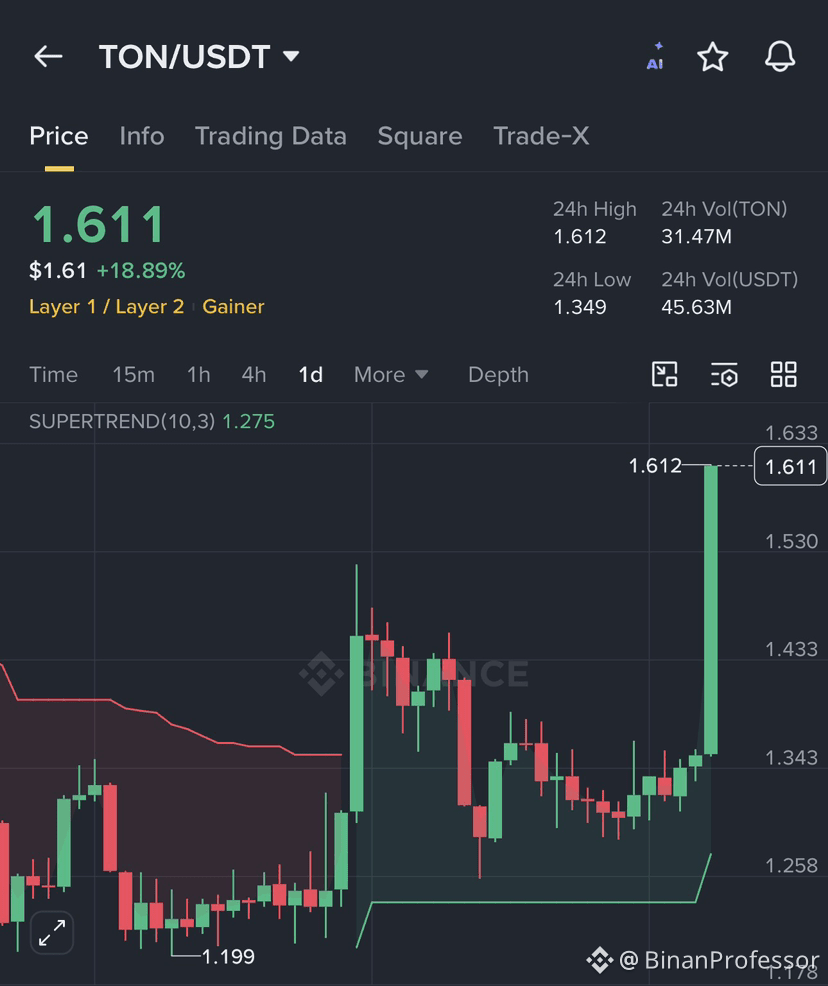Open the AI analysis icon
The height and width of the screenshot is (986, 828).
tap(655, 57)
